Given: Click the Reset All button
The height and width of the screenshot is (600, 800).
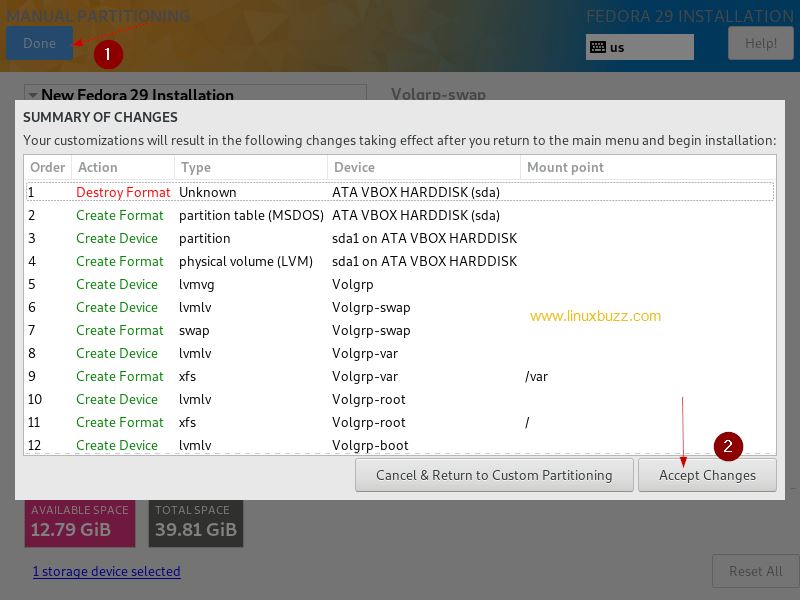Looking at the screenshot, I should point(755,571).
